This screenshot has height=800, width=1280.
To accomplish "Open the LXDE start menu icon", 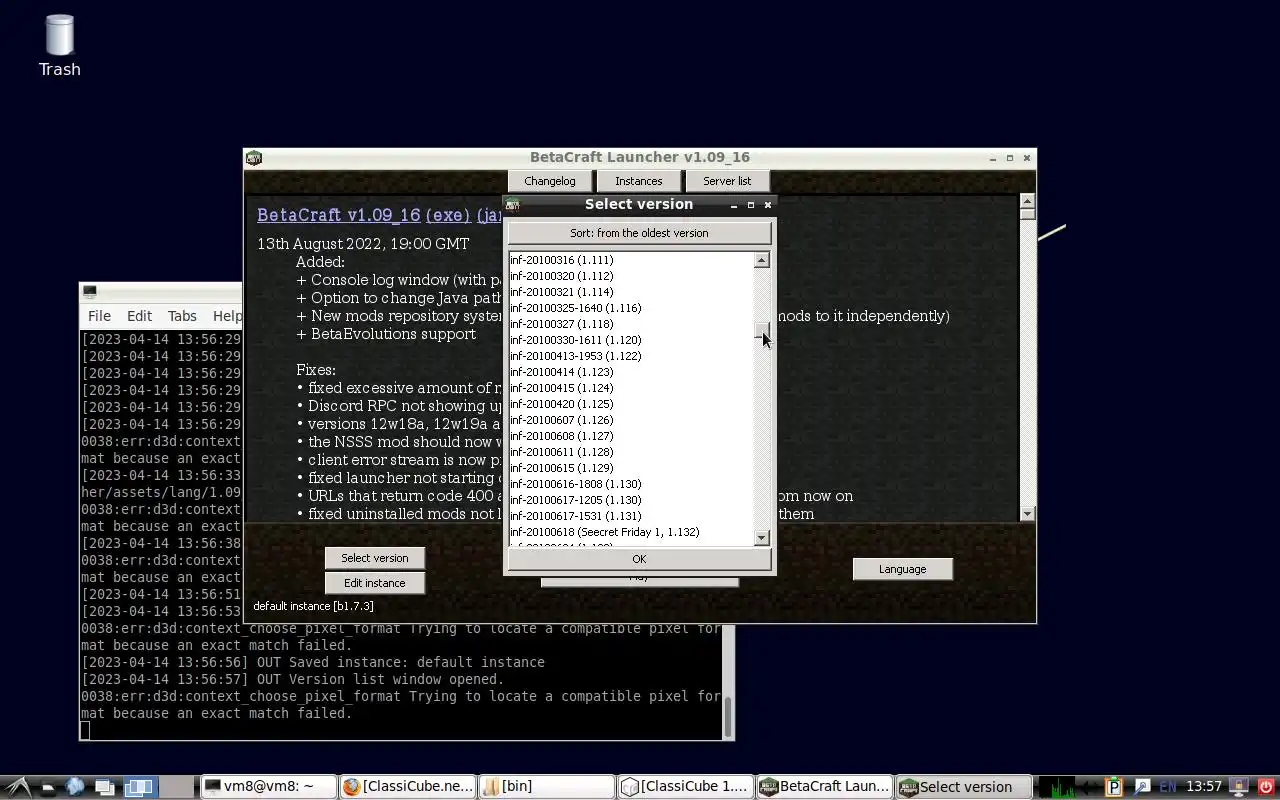I will (18, 787).
